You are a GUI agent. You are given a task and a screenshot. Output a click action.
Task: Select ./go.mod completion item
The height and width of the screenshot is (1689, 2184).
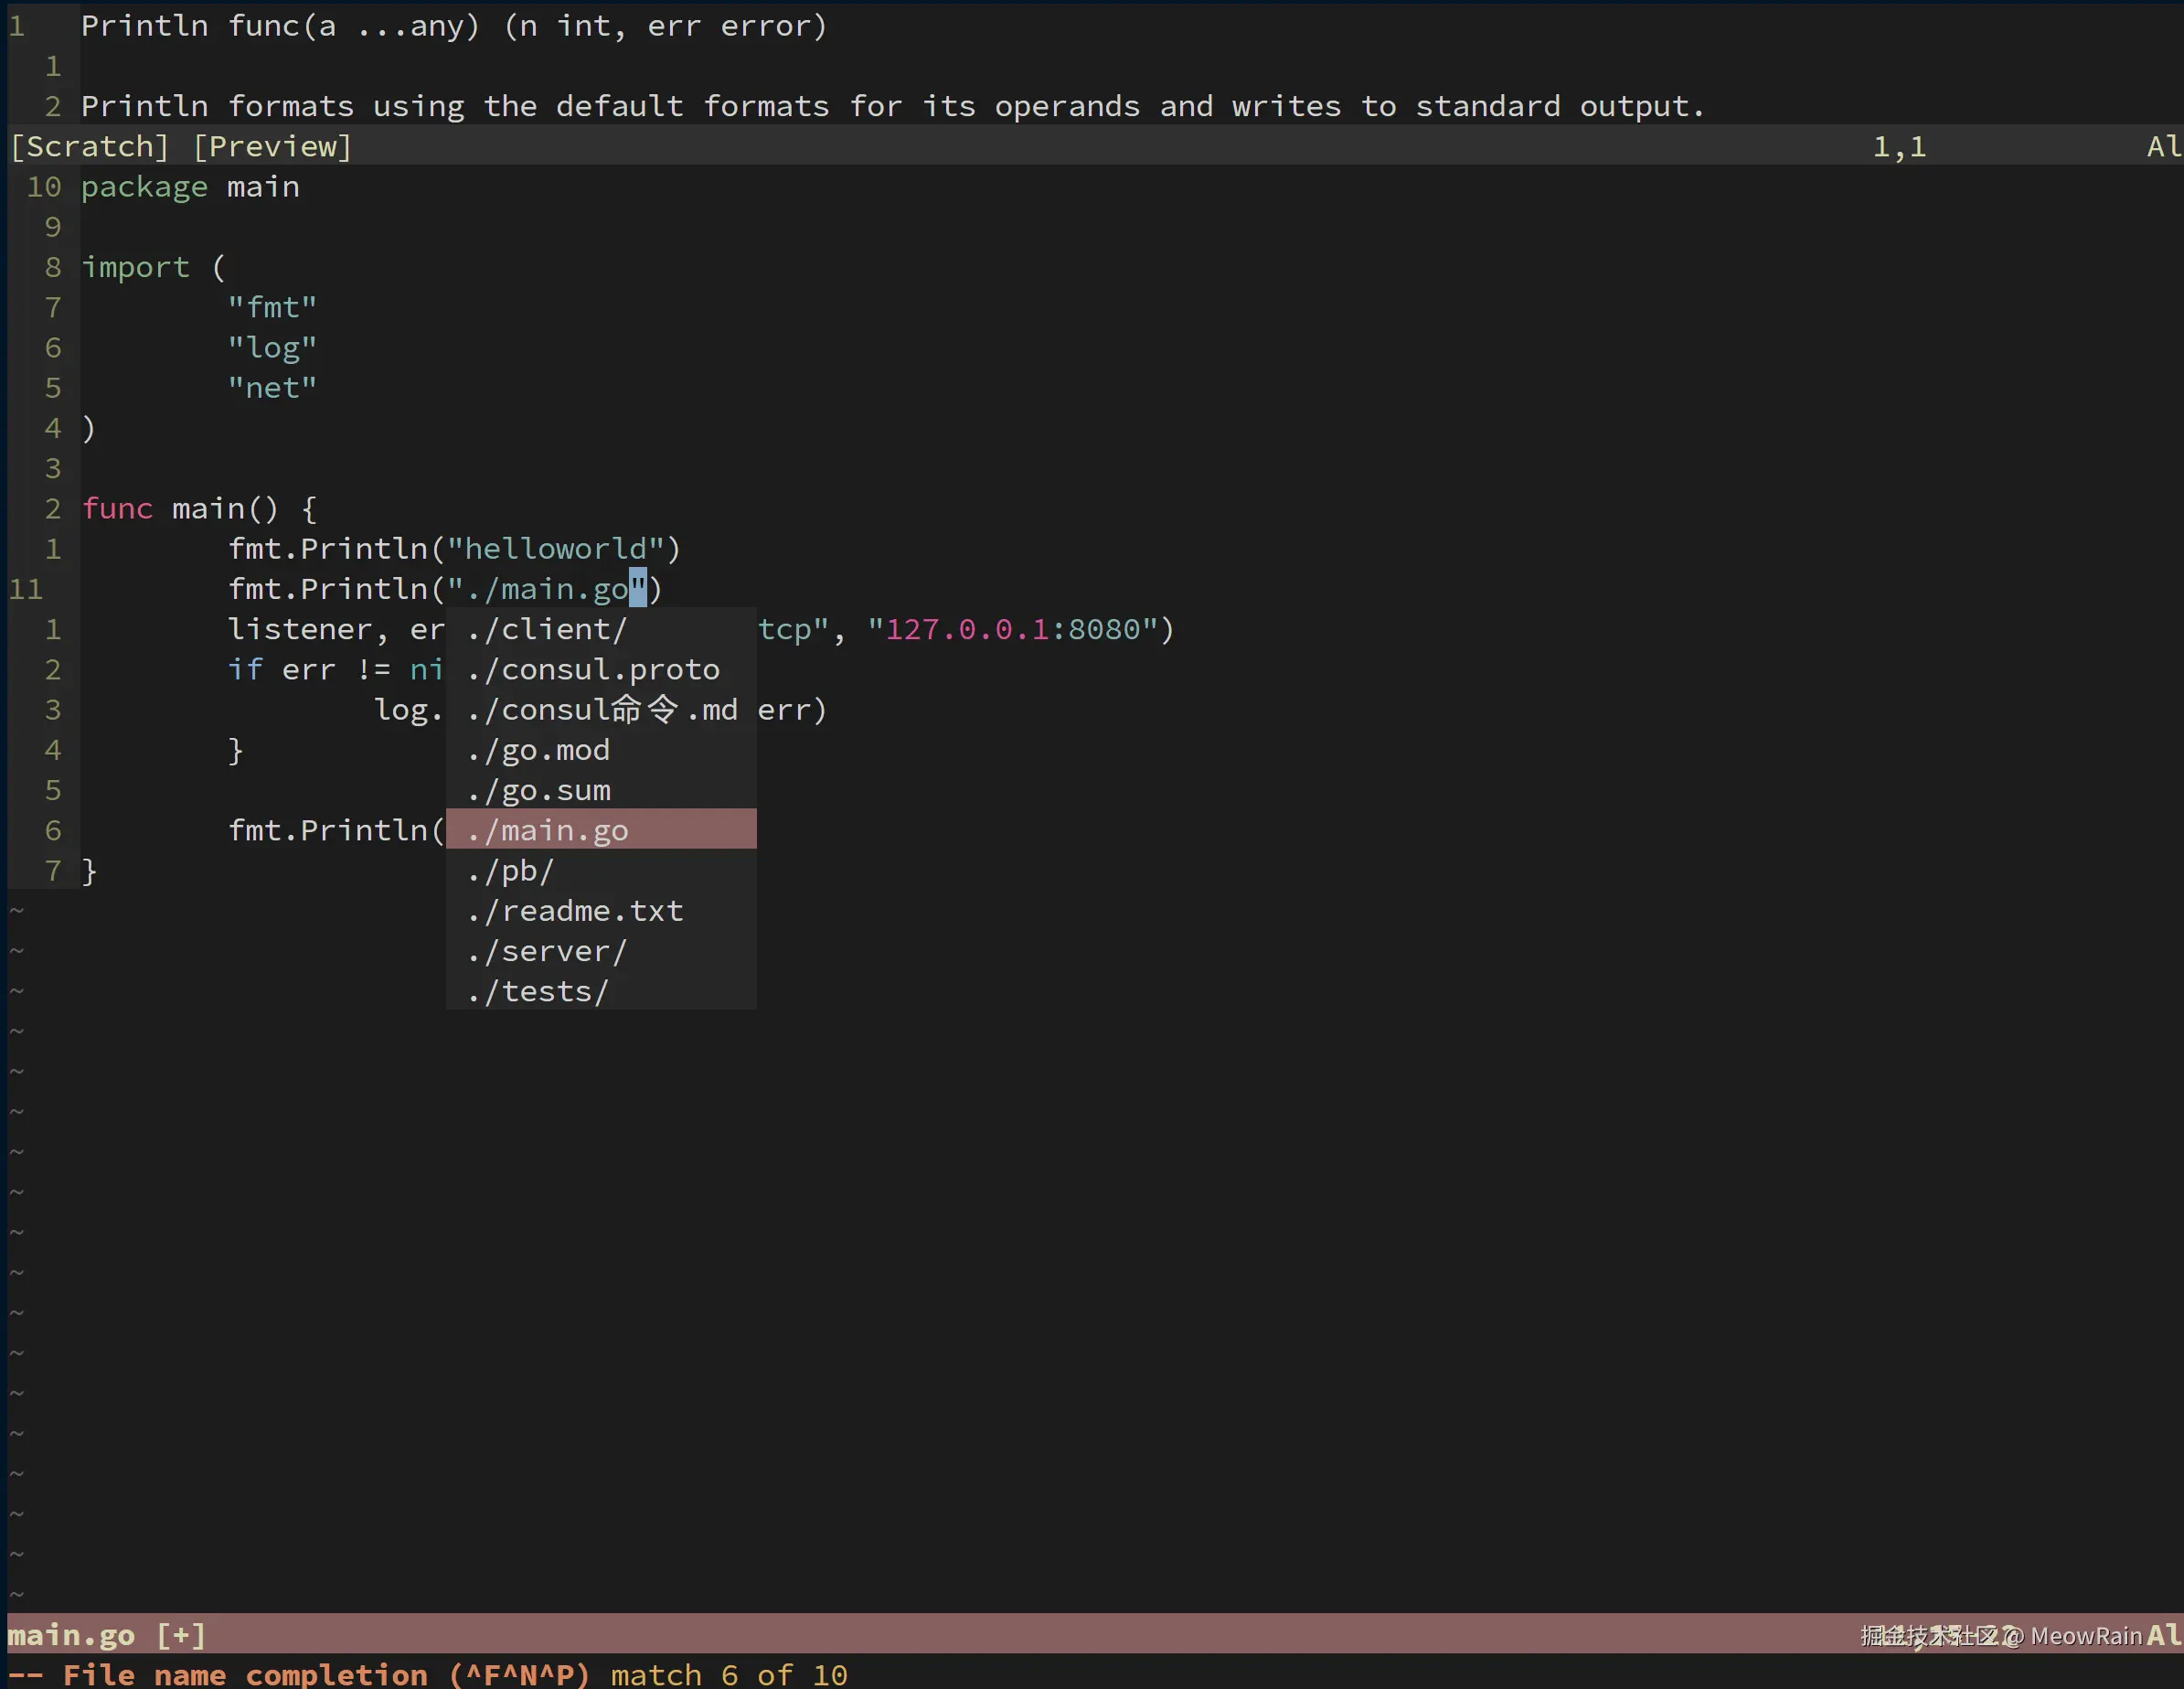tap(539, 750)
